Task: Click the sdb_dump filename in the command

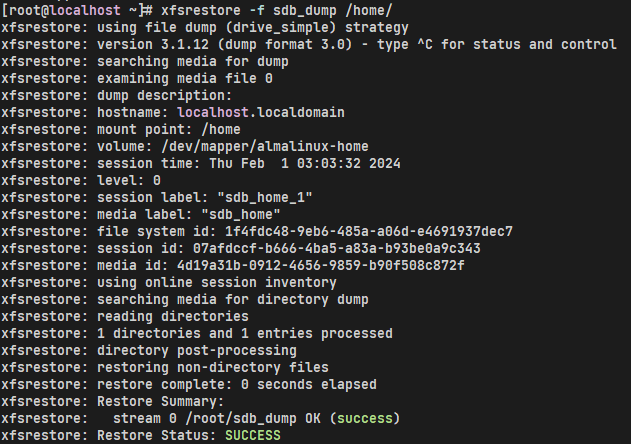Action: click(284, 10)
